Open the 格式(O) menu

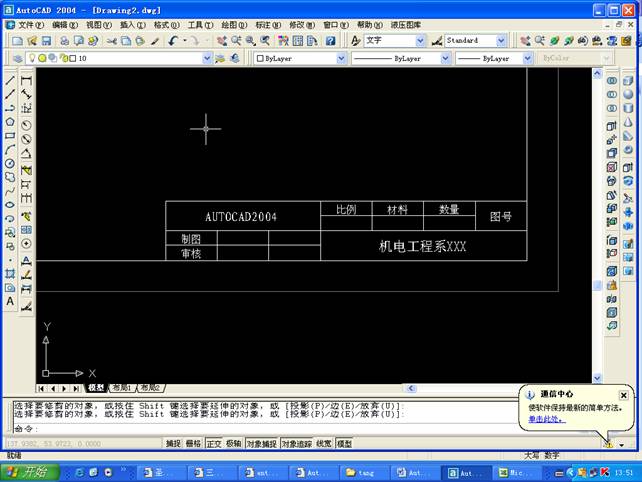(166, 25)
